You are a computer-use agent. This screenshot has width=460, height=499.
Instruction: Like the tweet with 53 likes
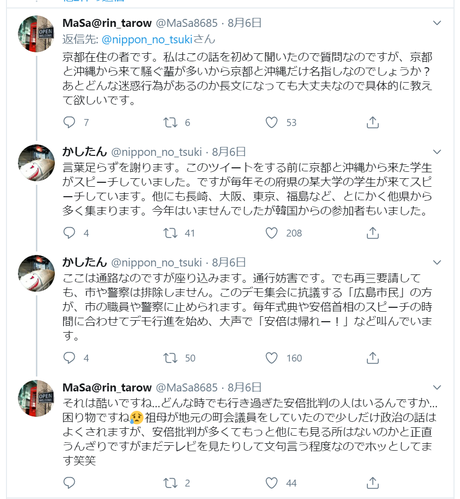pyautogui.click(x=271, y=123)
